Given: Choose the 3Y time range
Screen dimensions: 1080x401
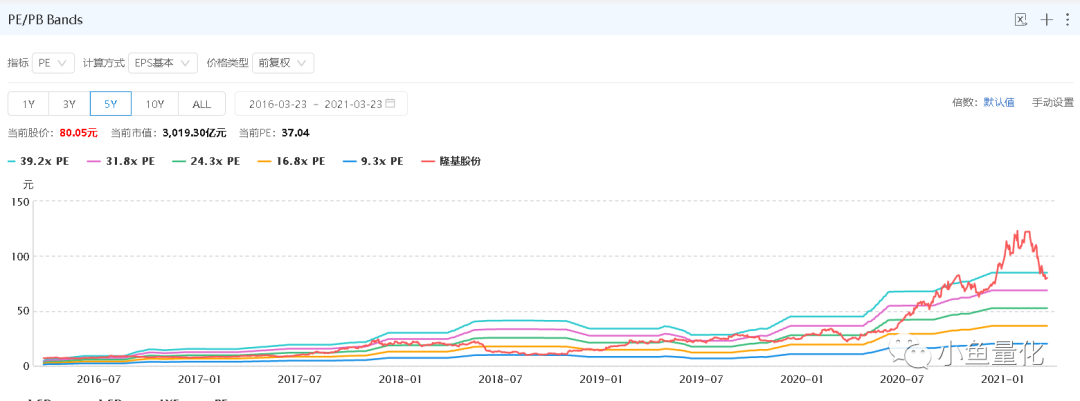Looking at the screenshot, I should (70, 104).
